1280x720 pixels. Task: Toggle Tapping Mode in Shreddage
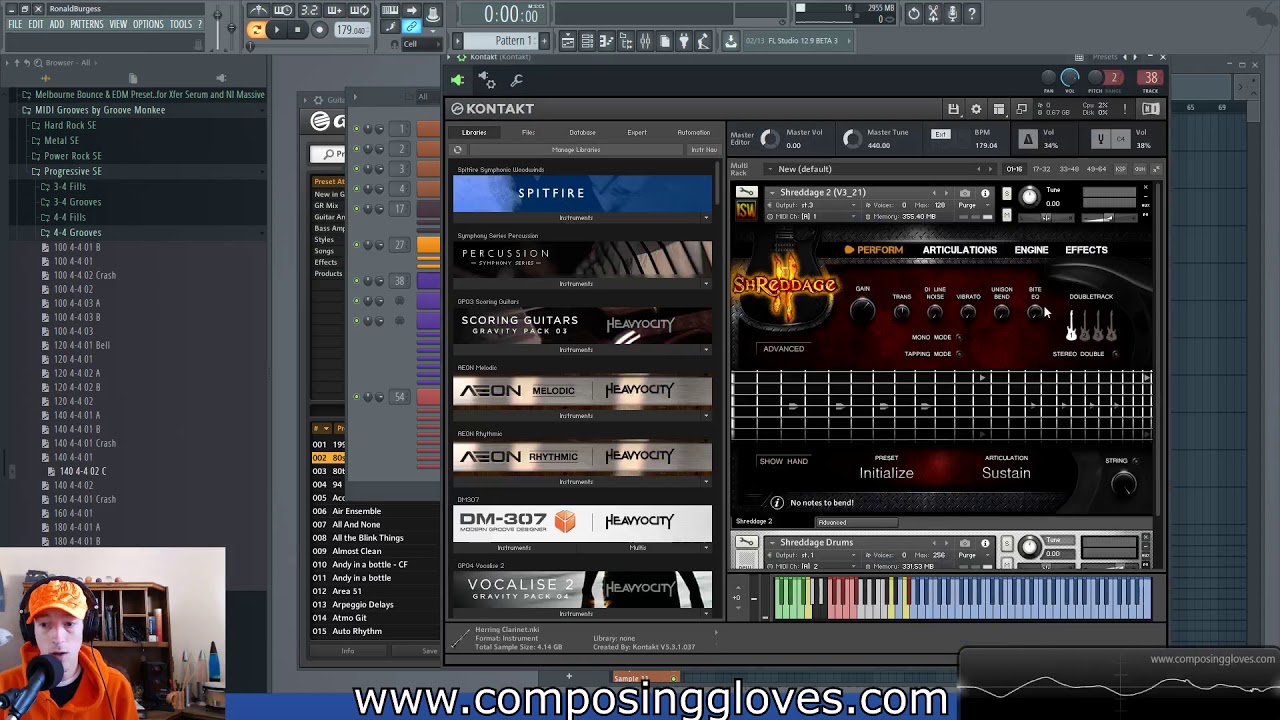958,353
